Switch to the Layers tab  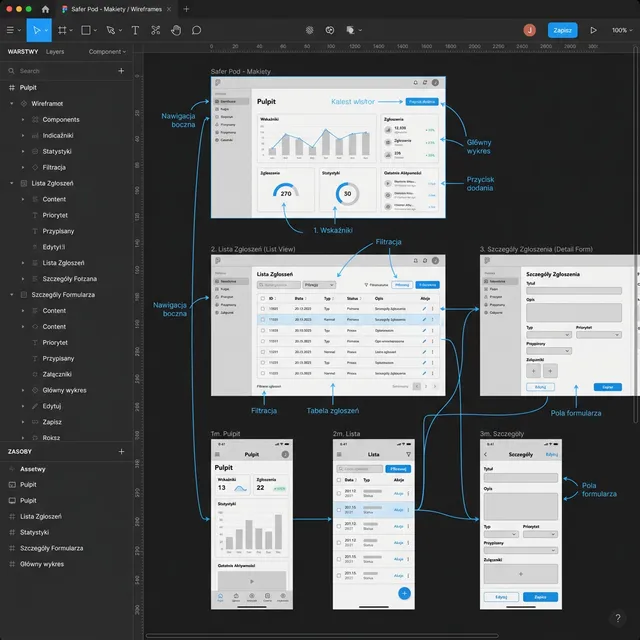point(55,52)
